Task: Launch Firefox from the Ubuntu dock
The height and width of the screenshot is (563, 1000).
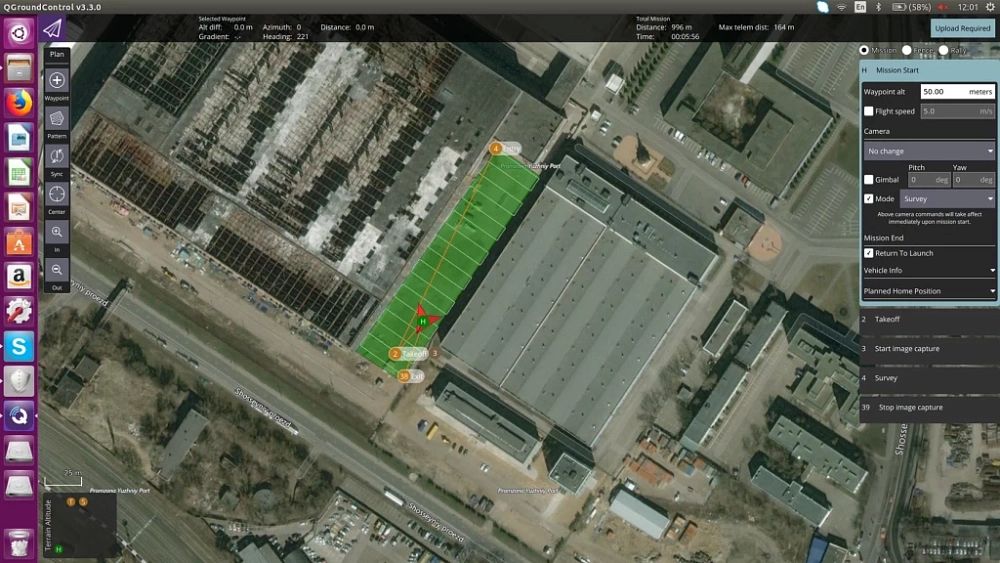Action: click(19, 103)
